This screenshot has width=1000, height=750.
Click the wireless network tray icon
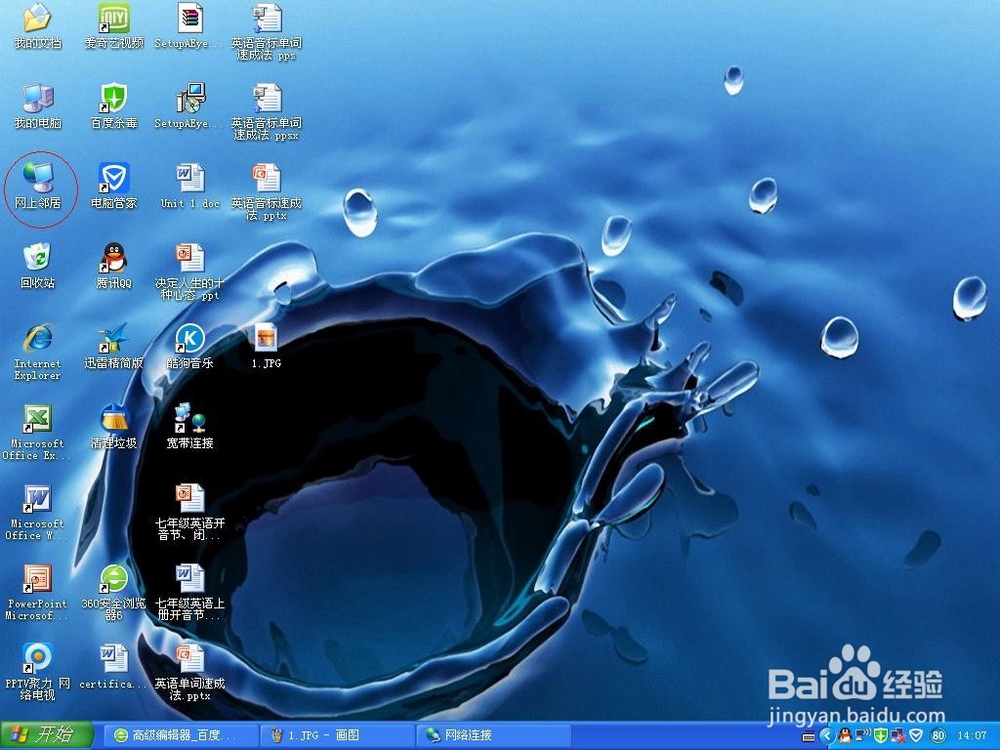[x=863, y=736]
